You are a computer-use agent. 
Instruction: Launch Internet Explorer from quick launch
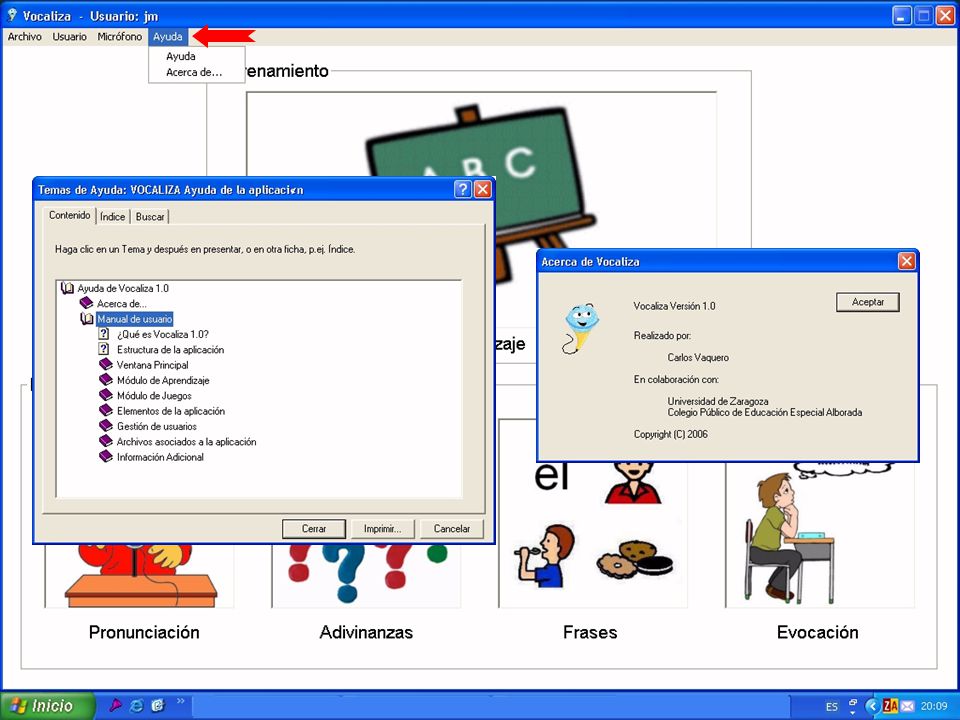(137, 705)
